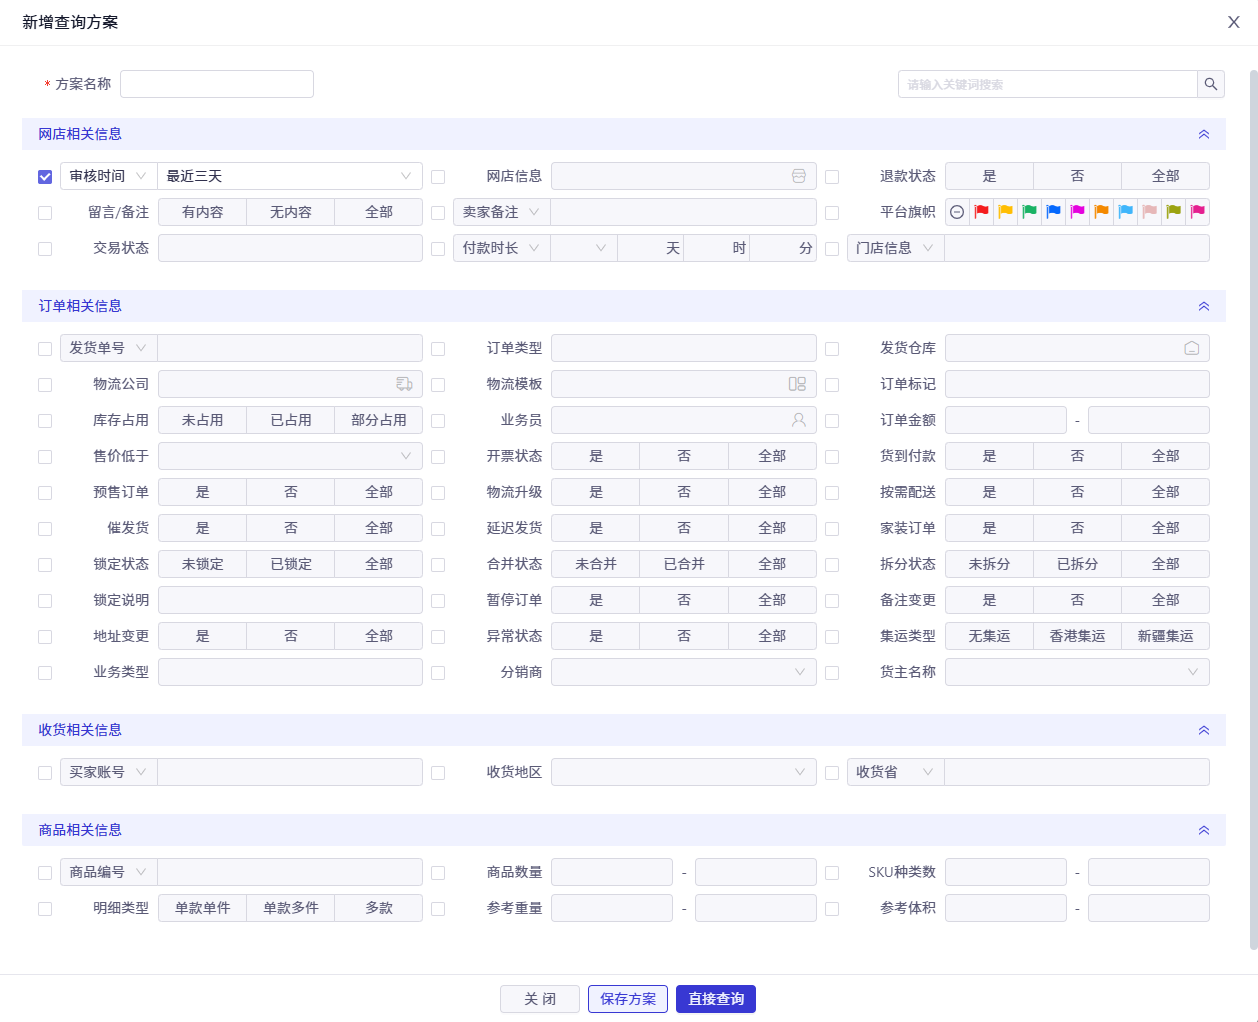Image resolution: width=1258 pixels, height=1022 pixels.
Task: Select the magenta flag in 平台旗帜
Action: click(1077, 212)
